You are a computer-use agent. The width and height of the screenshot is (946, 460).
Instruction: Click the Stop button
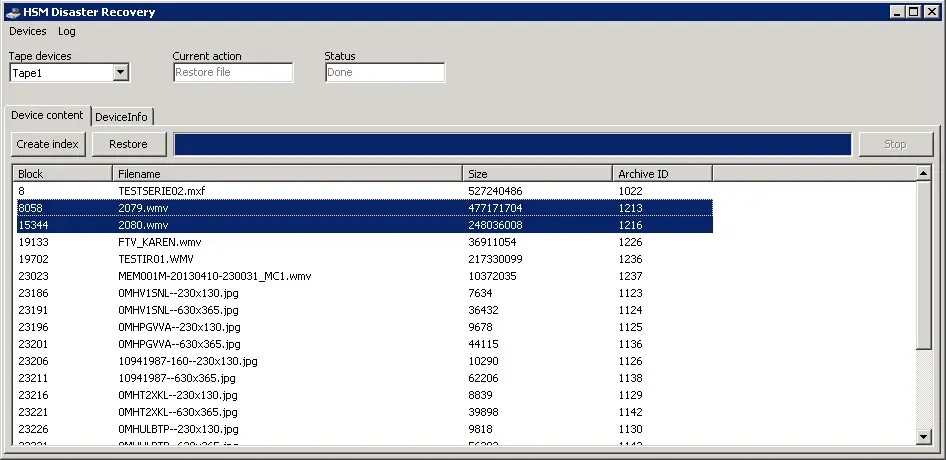[895, 144]
